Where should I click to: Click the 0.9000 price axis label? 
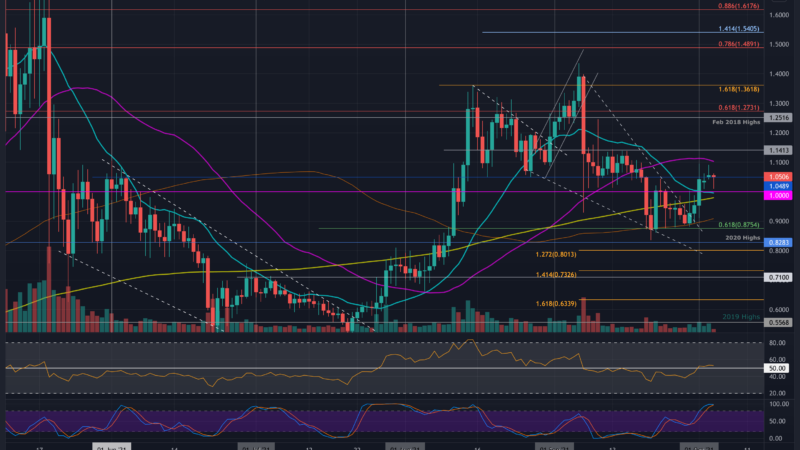(x=779, y=221)
